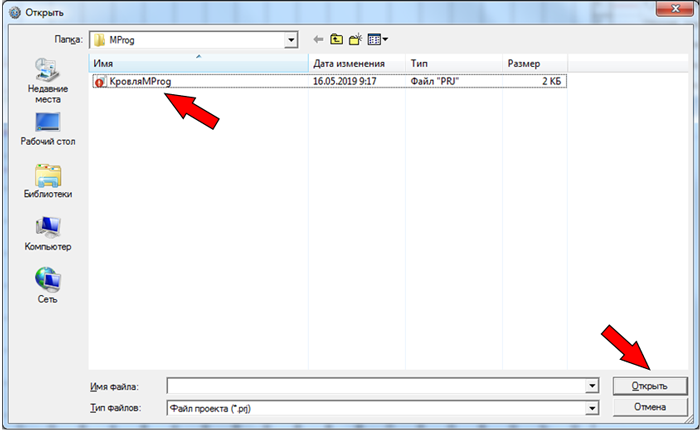Viewport: 700px width, 430px height.
Task: Open Недавние места in sidebar
Action: (48, 81)
